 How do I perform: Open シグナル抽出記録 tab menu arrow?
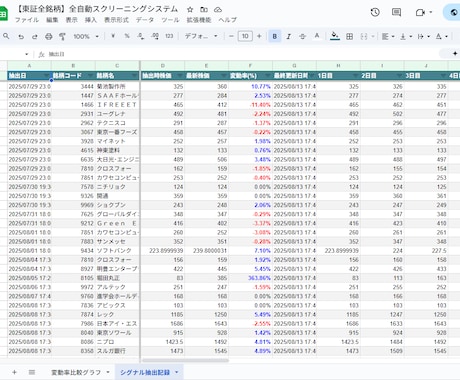177,372
